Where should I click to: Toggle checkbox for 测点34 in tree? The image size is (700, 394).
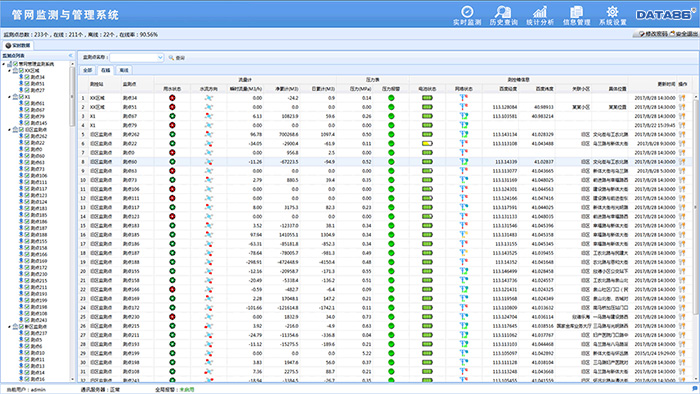pyautogui.click(x=27, y=77)
